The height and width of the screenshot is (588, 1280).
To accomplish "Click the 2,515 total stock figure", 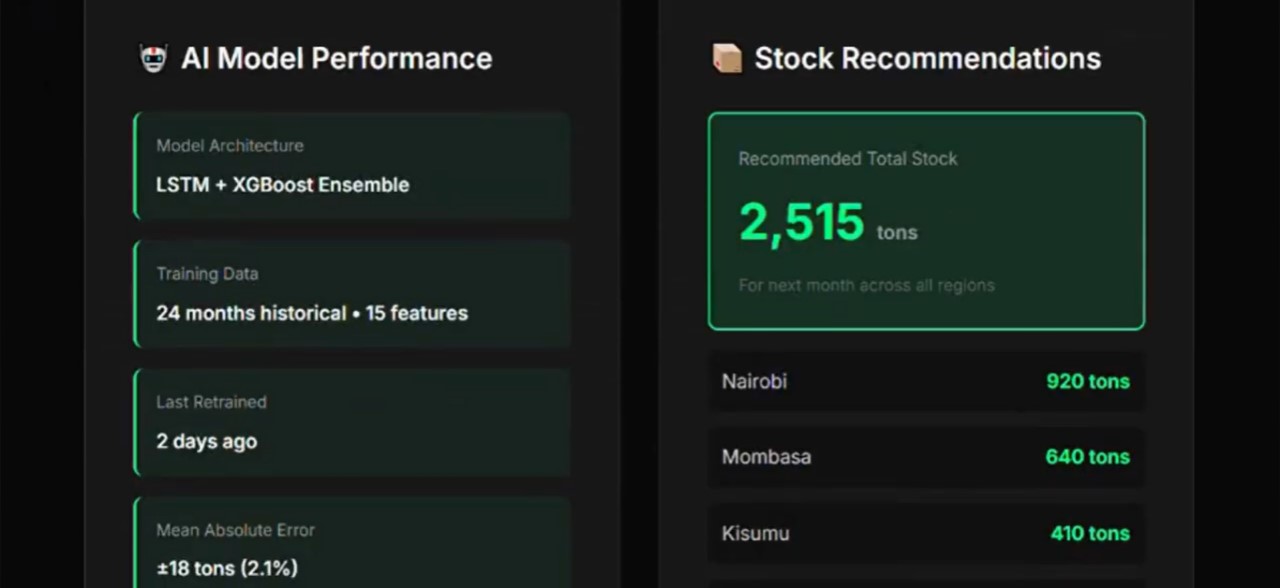I will [x=801, y=222].
